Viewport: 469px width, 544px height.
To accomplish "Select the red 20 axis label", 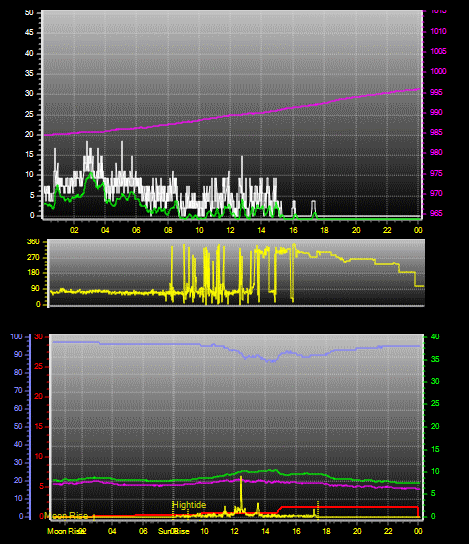I will click(x=39, y=397).
